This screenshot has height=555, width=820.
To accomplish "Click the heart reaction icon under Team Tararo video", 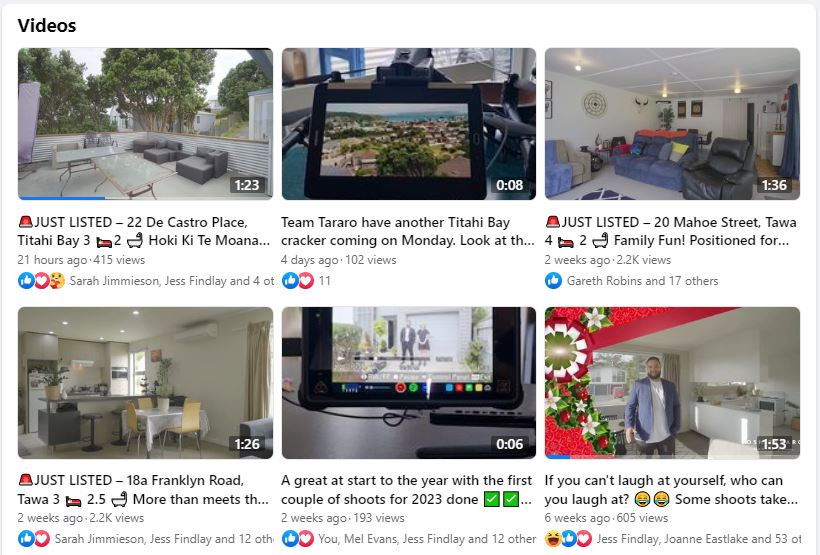I will tap(305, 281).
